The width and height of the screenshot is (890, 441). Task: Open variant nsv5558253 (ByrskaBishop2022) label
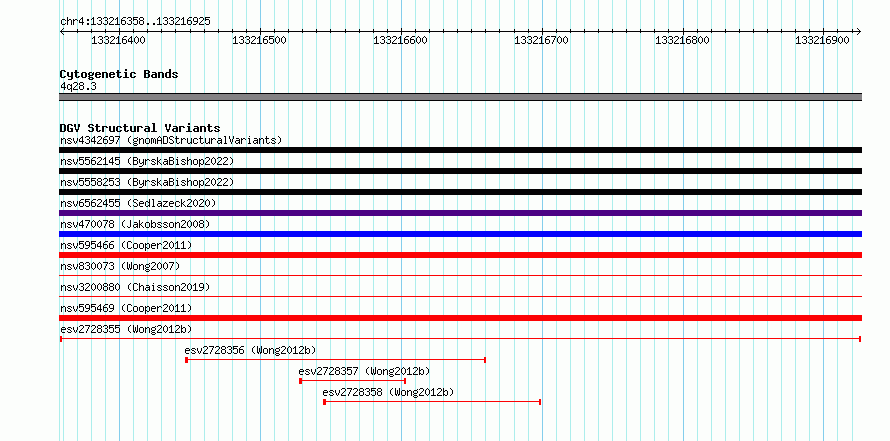147,182
